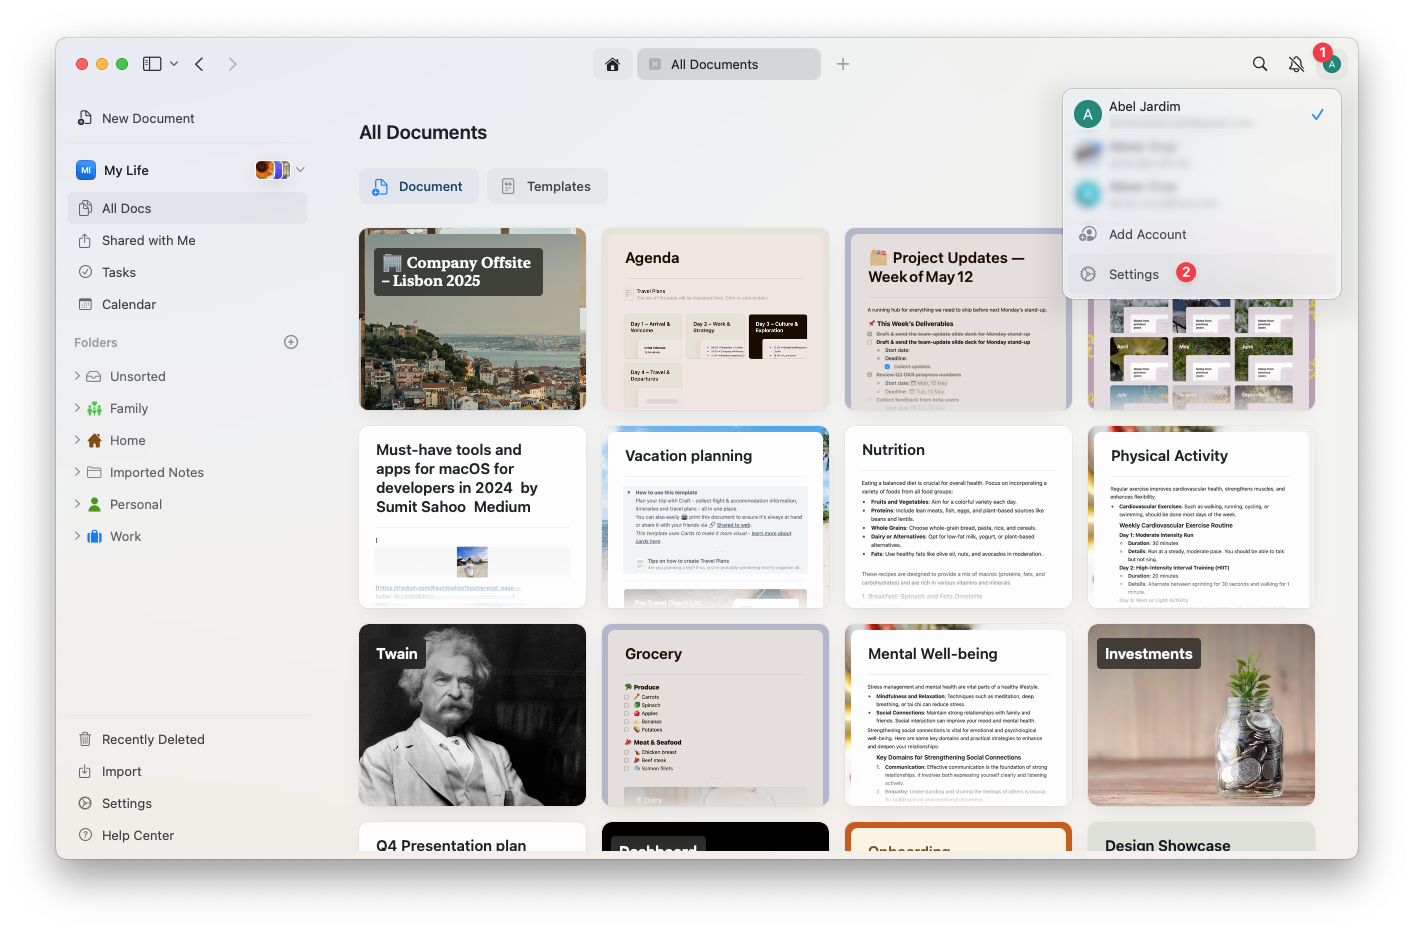Open the Design Showcase card

pyautogui.click(x=1201, y=837)
